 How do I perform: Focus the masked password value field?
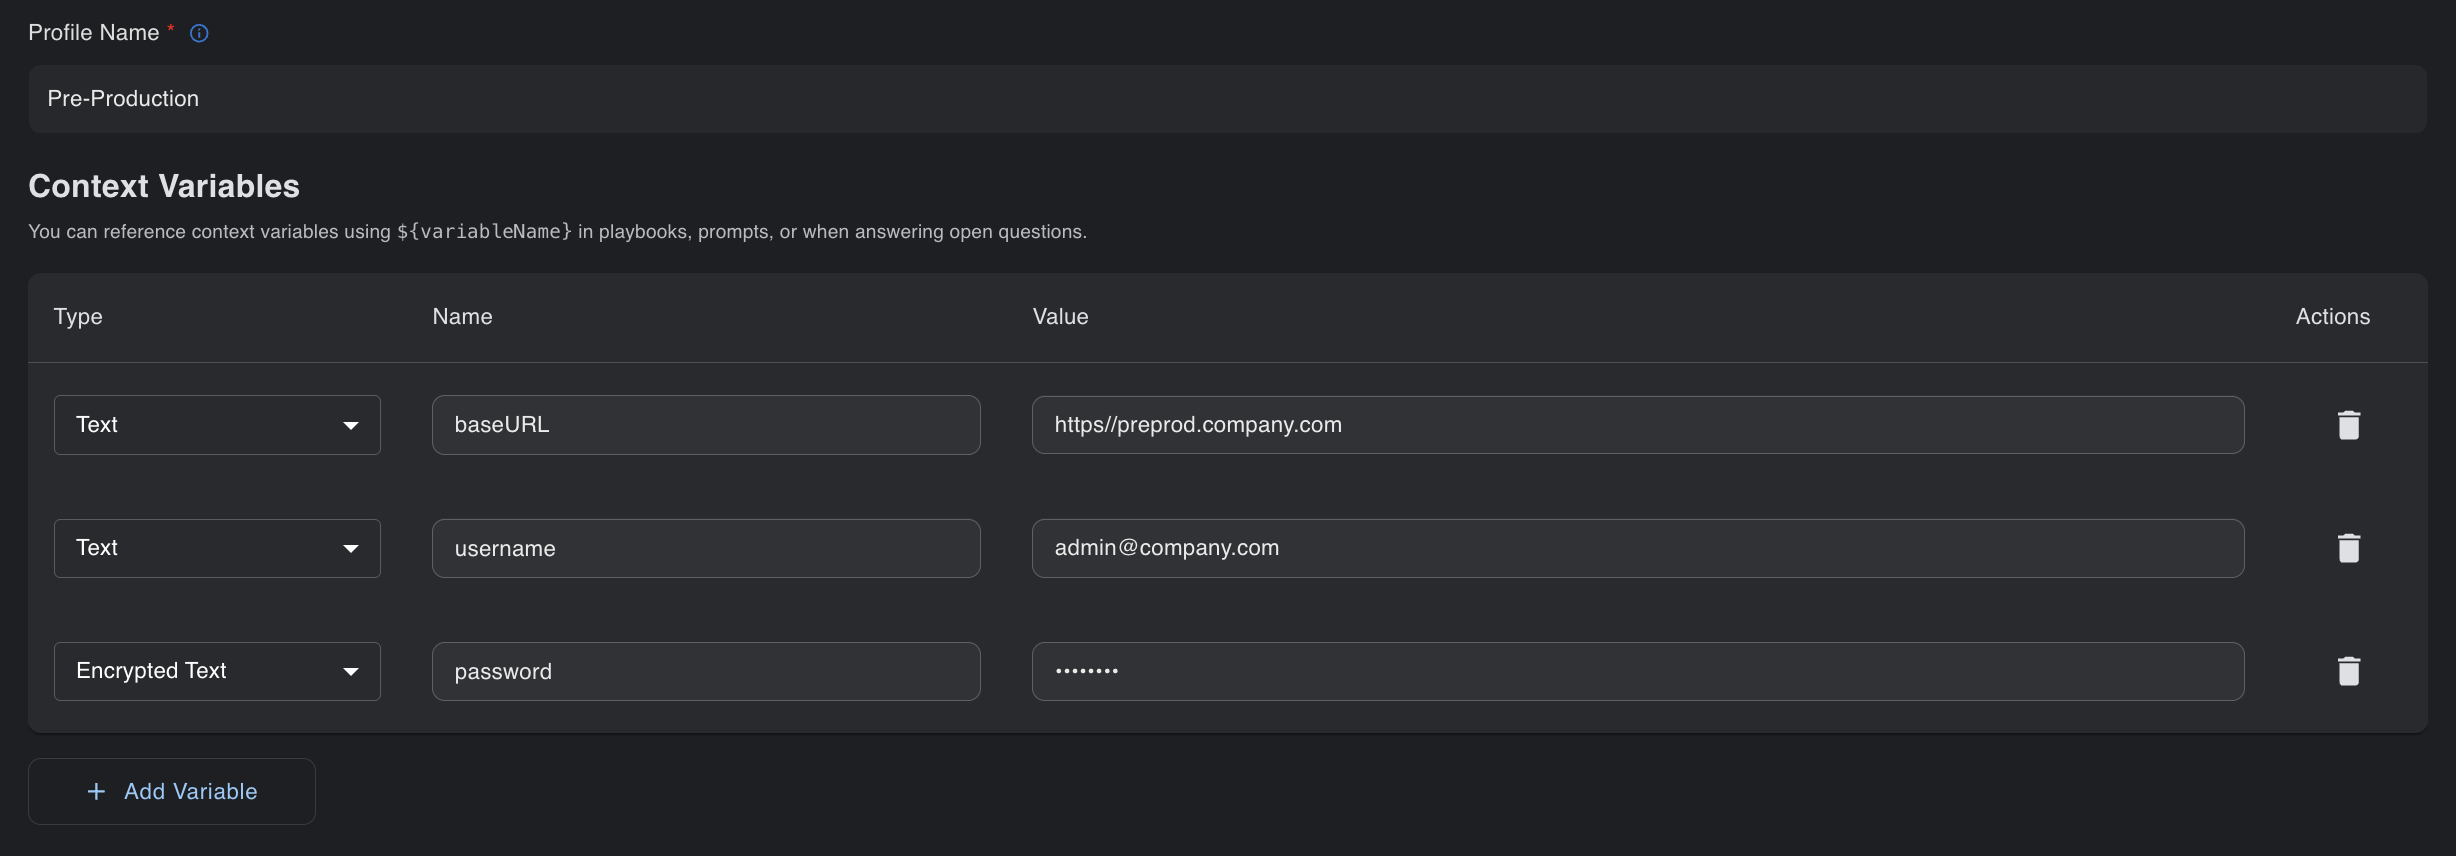coord(1637,671)
